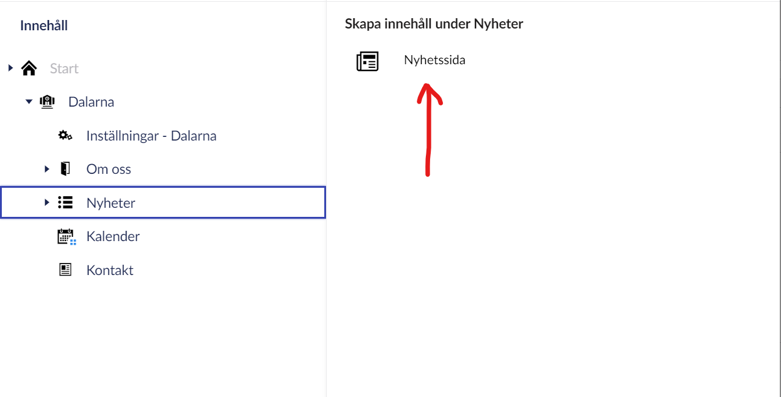The height and width of the screenshot is (397, 781).
Task: Click the gears icon for Inställningar - Dalarna
Action: coord(65,135)
